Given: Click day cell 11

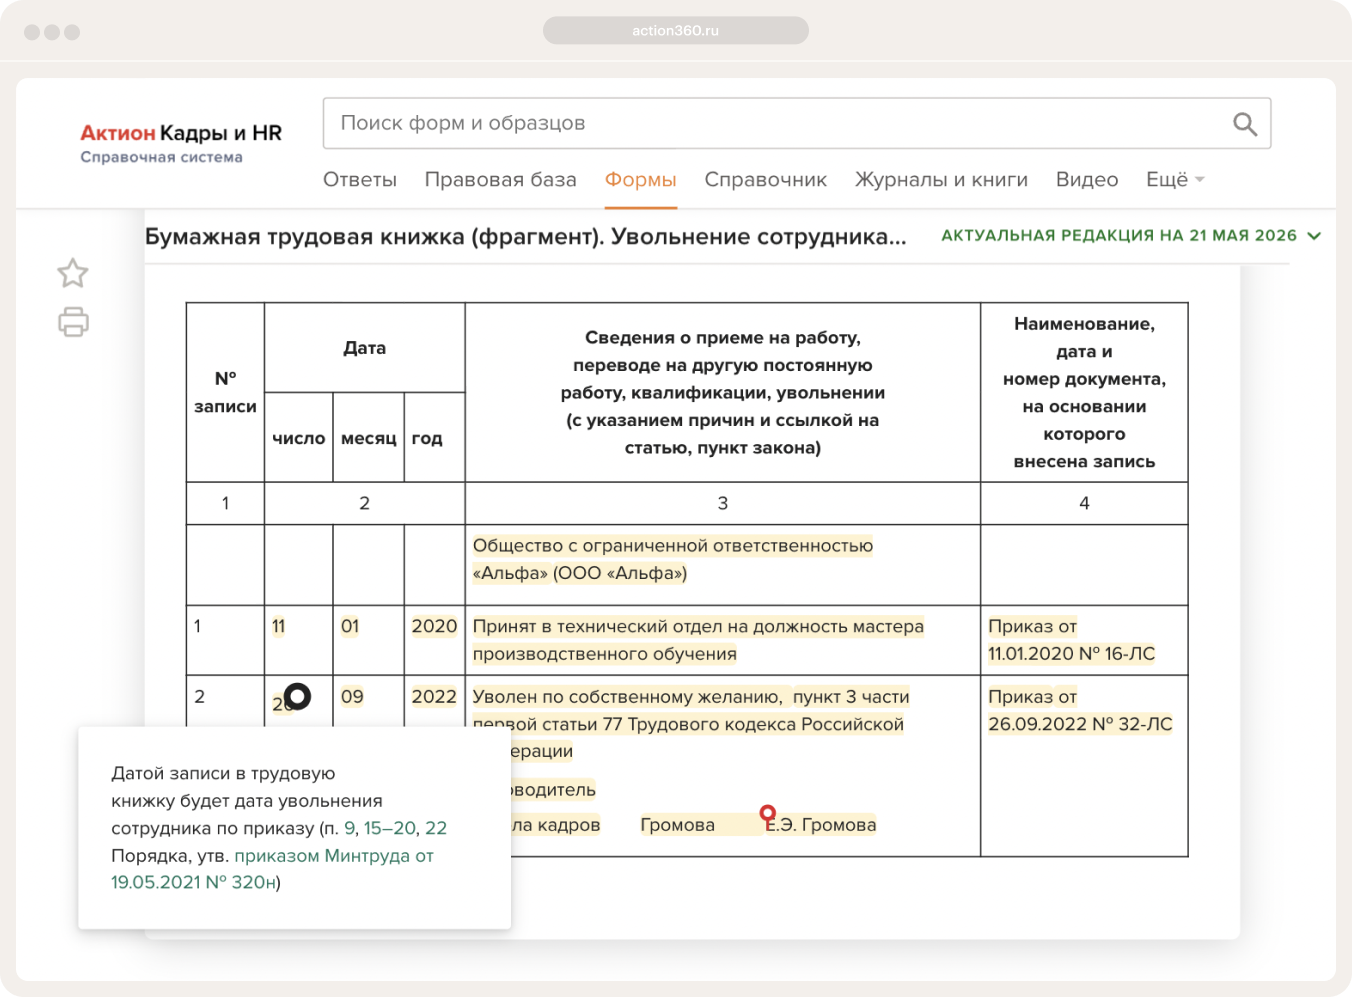Looking at the screenshot, I should tap(279, 627).
